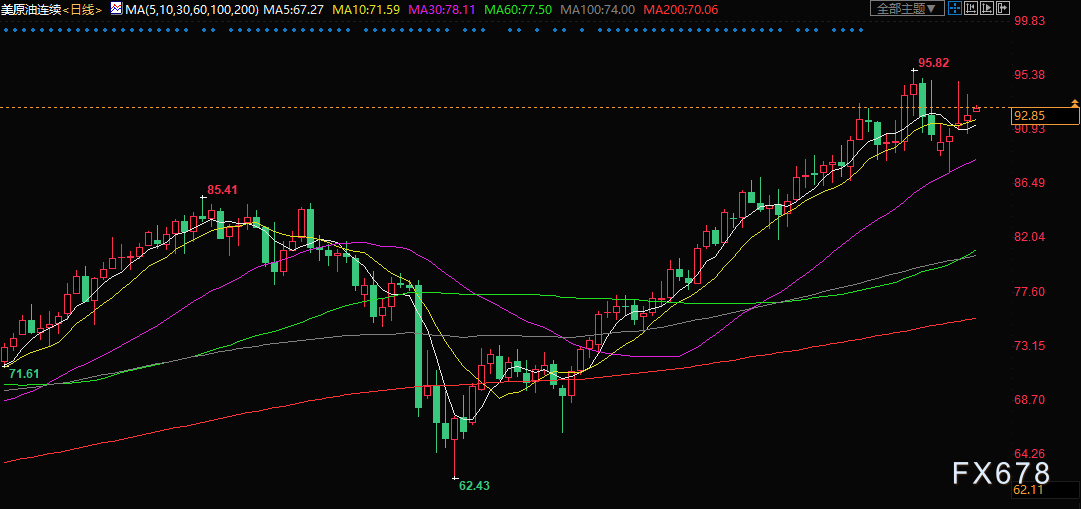This screenshot has height=509, width=1081.
Task: Click the MA indicator chart icon
Action: coord(116,9)
